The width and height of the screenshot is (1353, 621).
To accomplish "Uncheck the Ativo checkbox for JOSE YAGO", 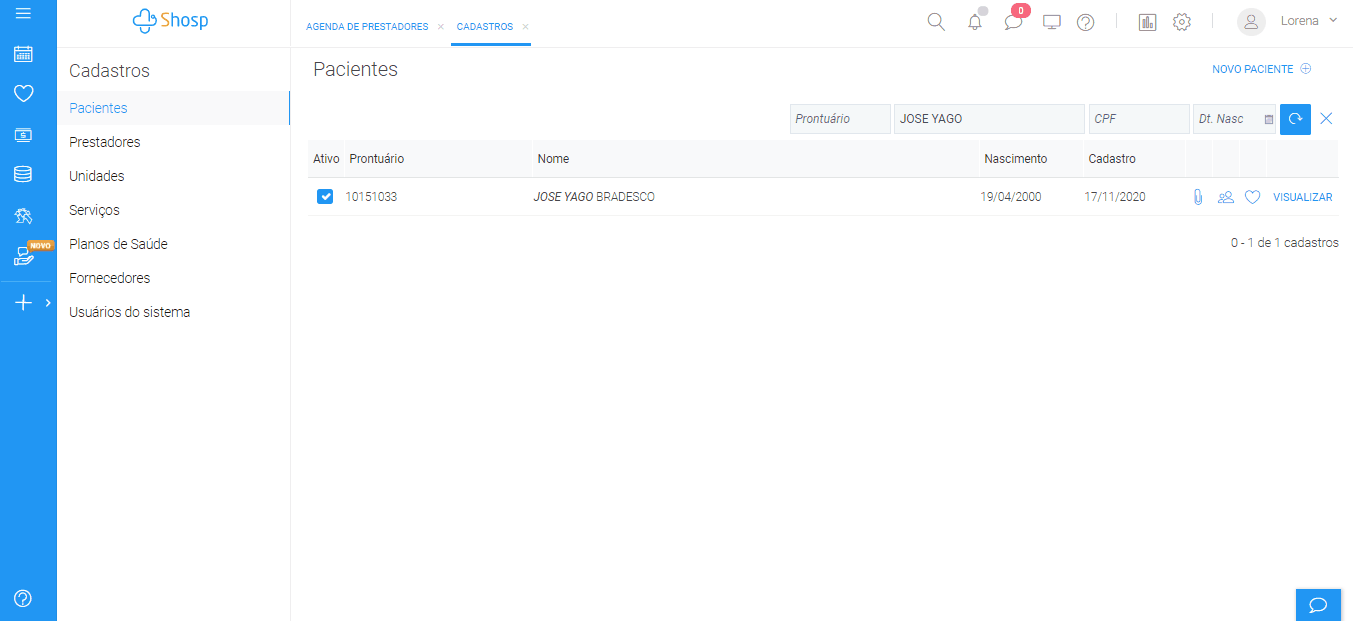I will click(x=325, y=197).
